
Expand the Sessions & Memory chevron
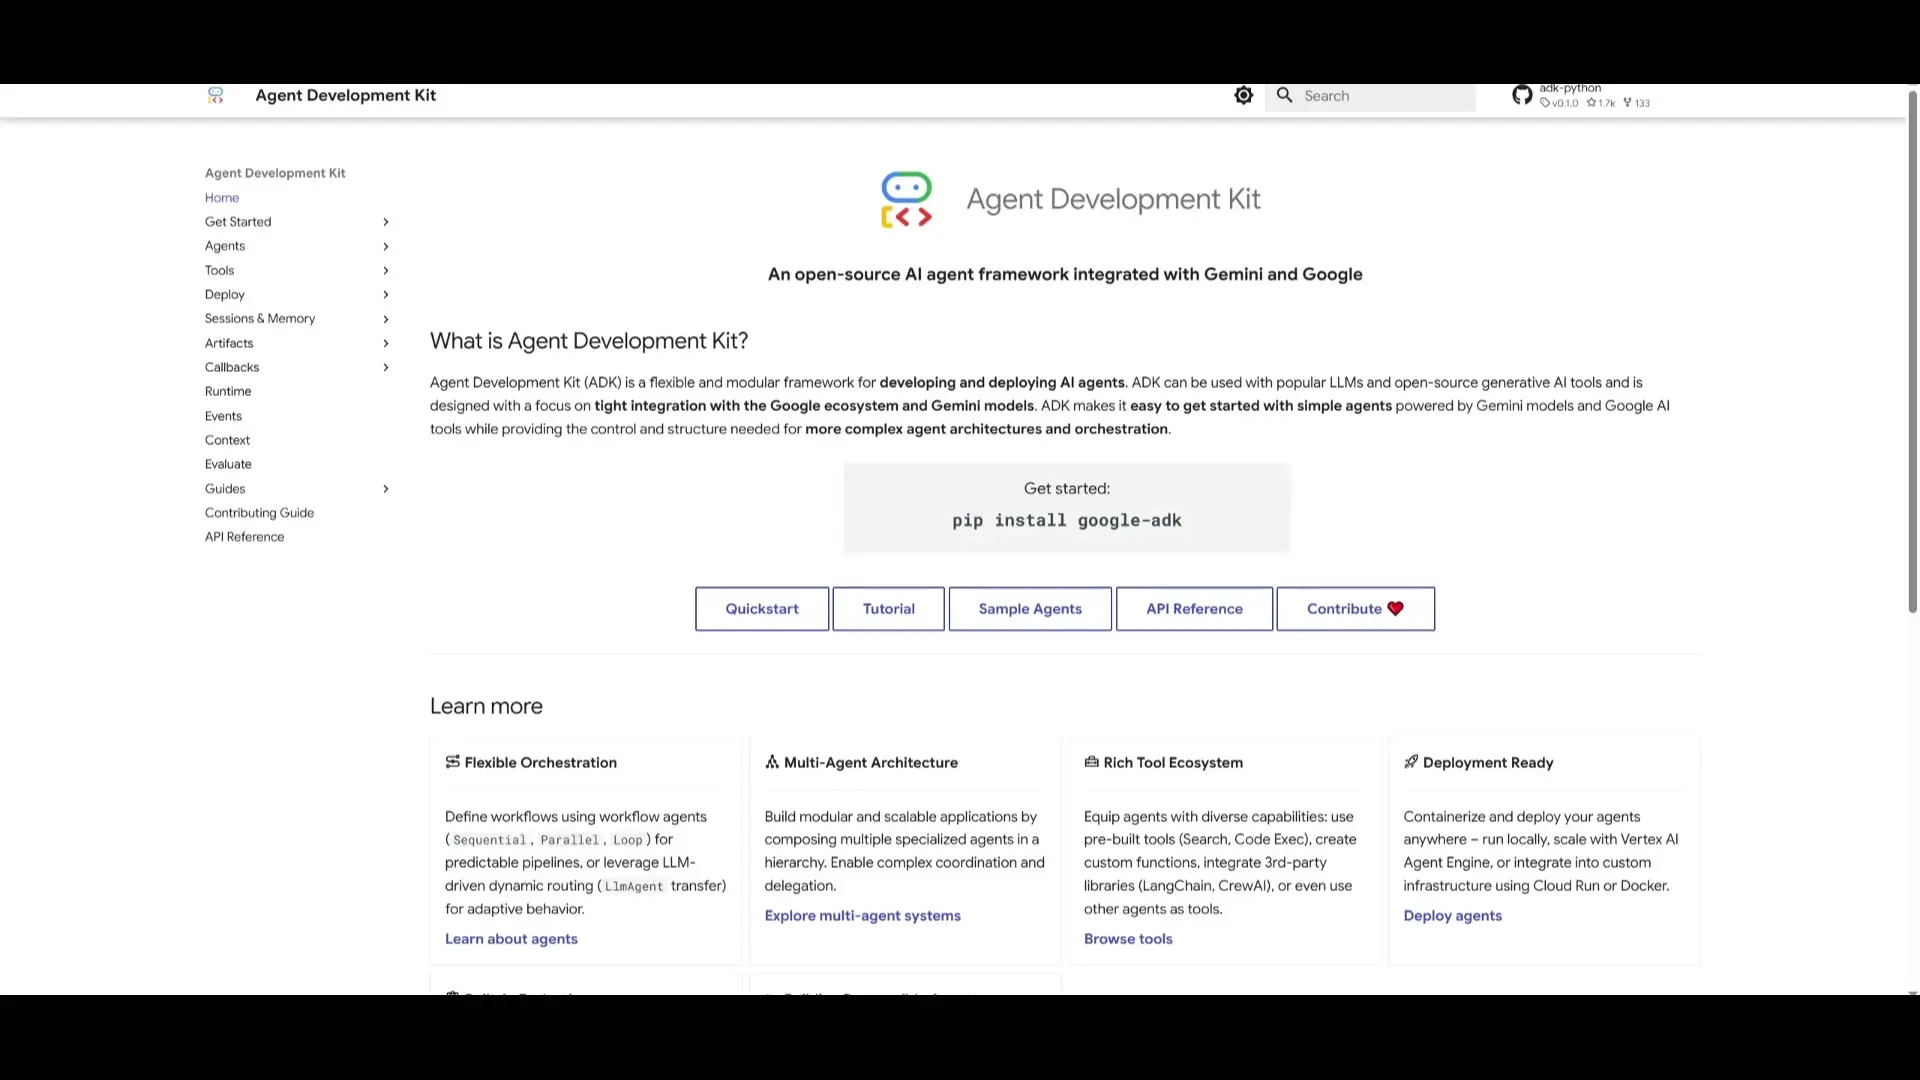pos(386,319)
